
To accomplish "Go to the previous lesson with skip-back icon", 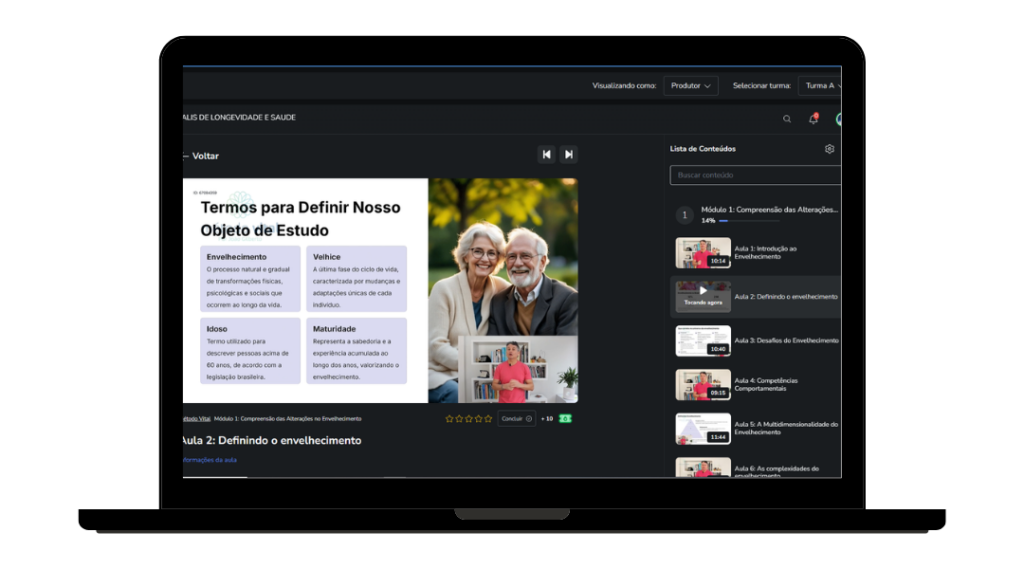I will tap(546, 154).
